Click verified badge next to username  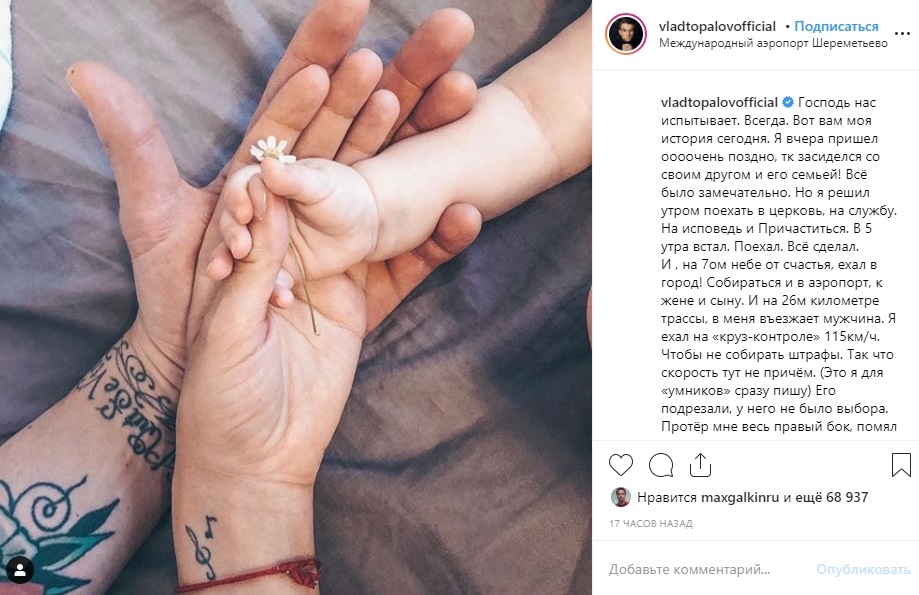pos(788,103)
